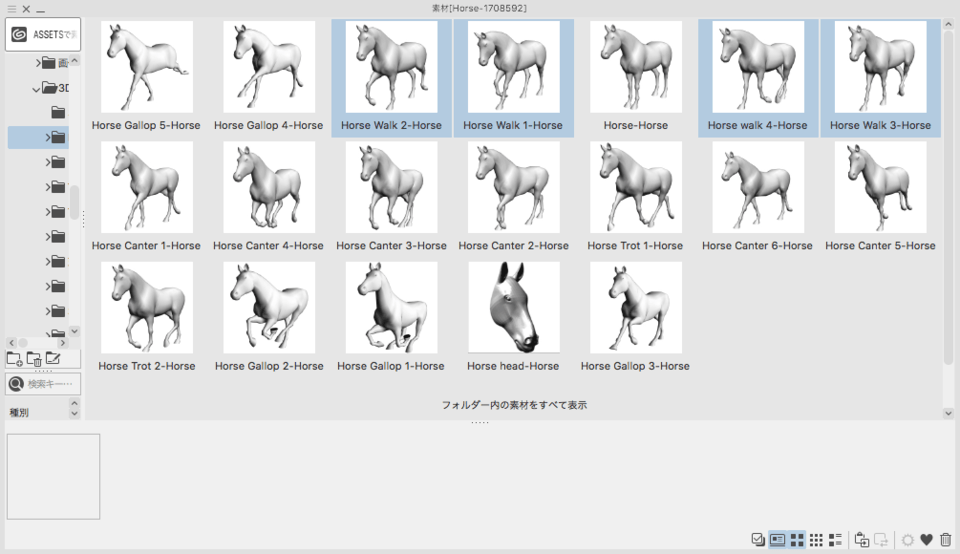The image size is (960, 554).
Task: Click the delete folder icon
Action: (34, 359)
